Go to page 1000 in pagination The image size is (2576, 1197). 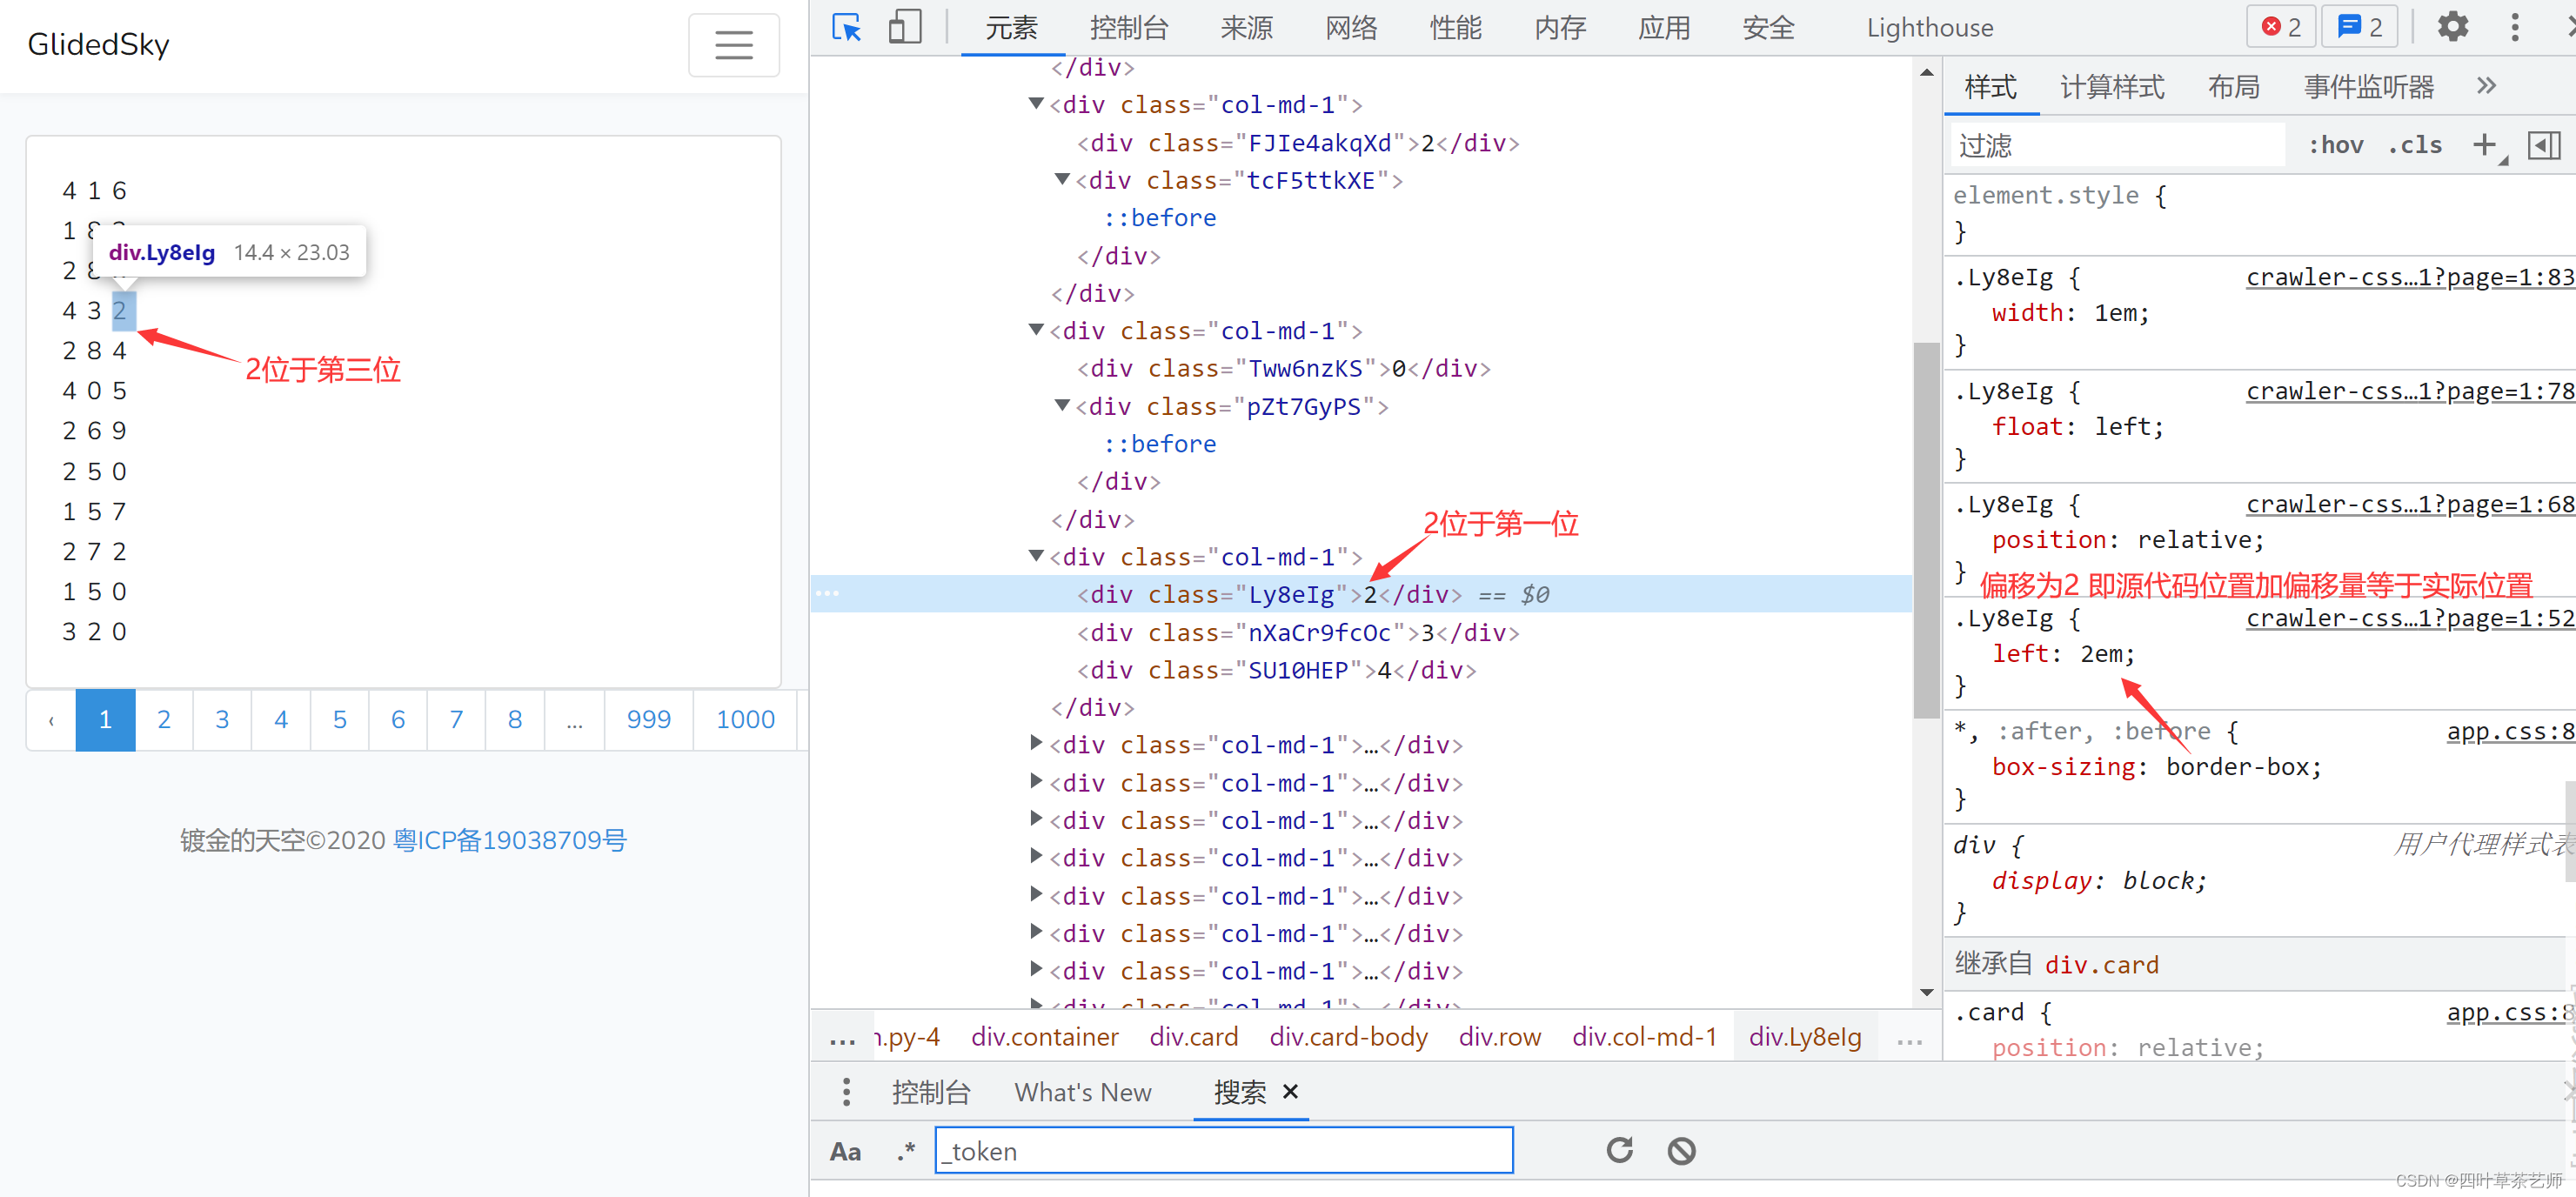[x=745, y=719]
